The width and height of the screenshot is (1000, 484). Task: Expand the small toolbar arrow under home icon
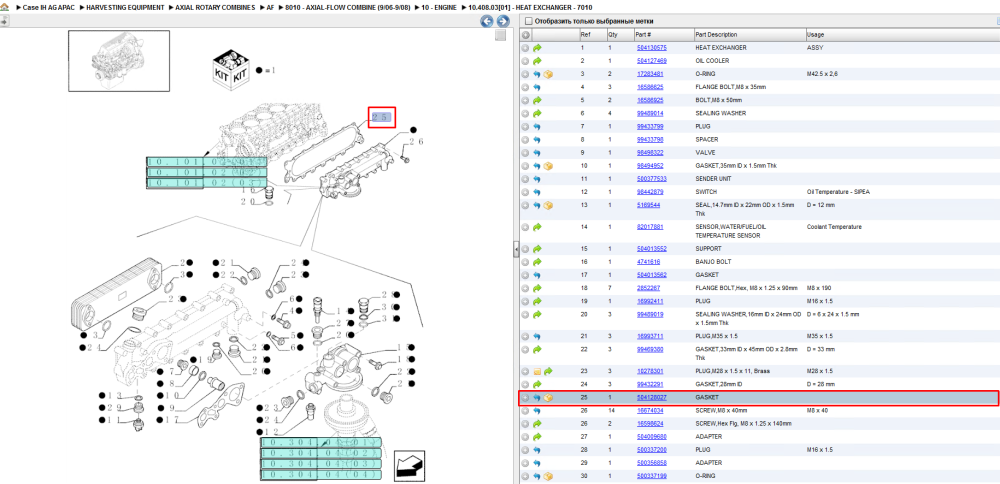pos(4,22)
